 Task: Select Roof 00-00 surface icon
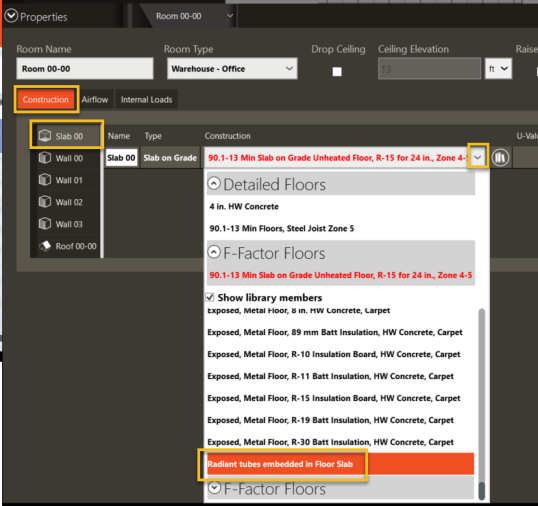tap(45, 246)
